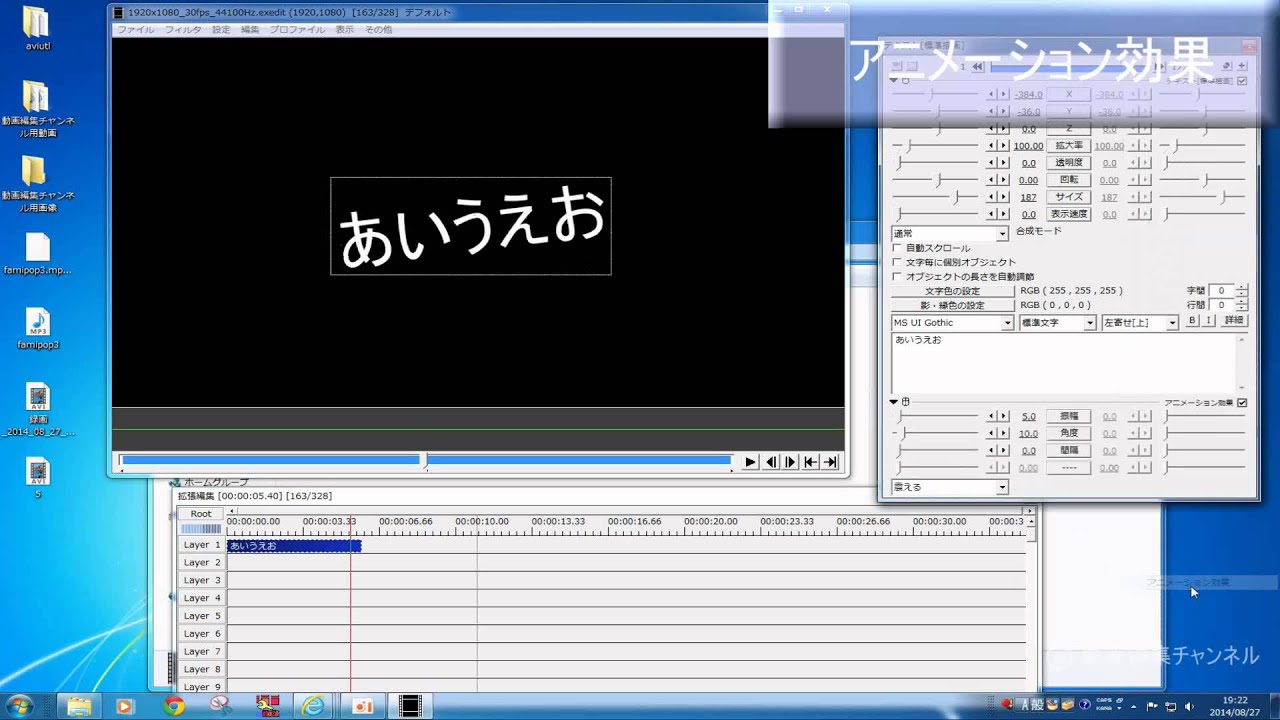Screen dimensions: 1280x720
Task: Jump to the first frame
Action: click(810, 462)
